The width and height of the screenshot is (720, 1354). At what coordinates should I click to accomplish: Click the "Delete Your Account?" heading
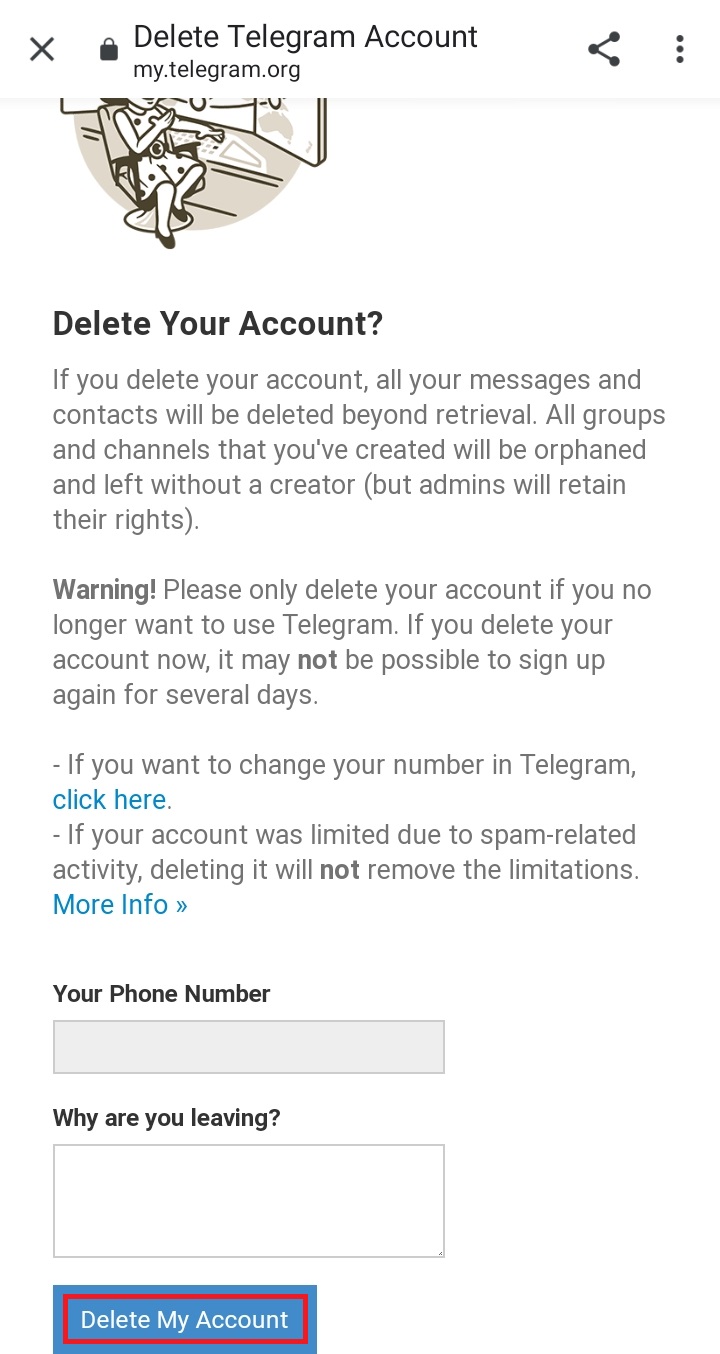pyautogui.click(x=218, y=324)
